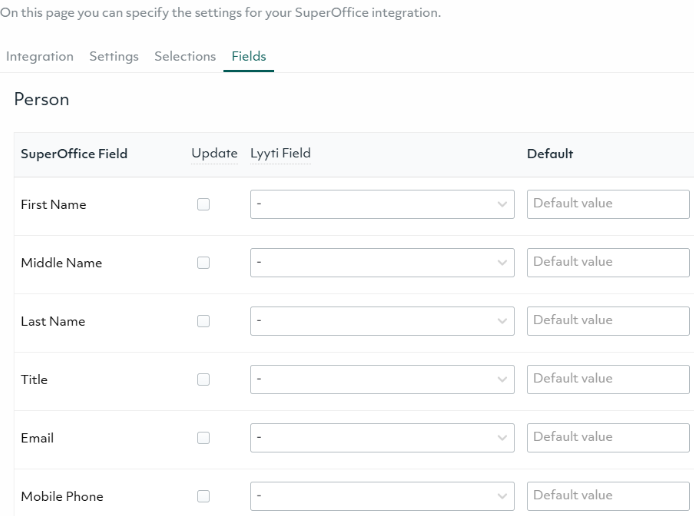Open Last Name Lyyti Field dropdown
The image size is (694, 516).
(x=381, y=321)
